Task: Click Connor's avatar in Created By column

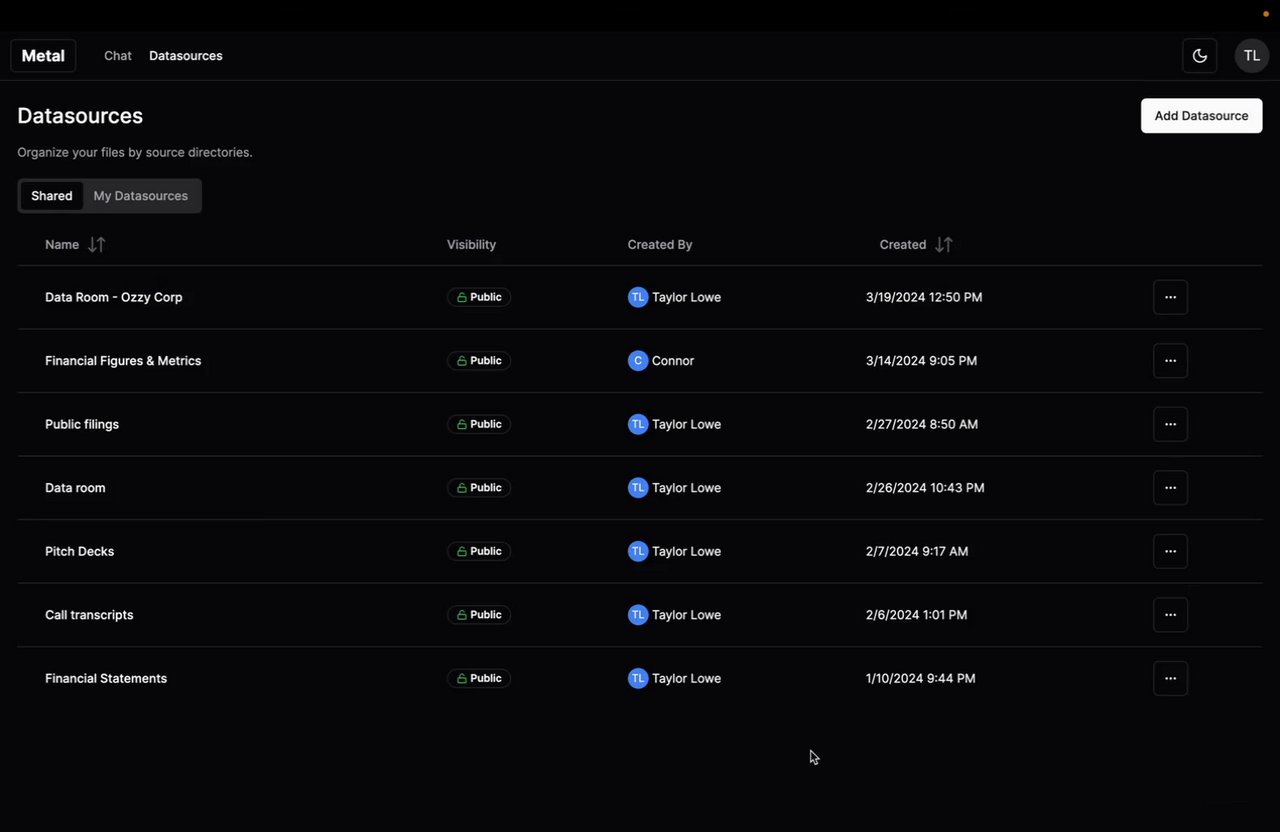Action: [638, 361]
